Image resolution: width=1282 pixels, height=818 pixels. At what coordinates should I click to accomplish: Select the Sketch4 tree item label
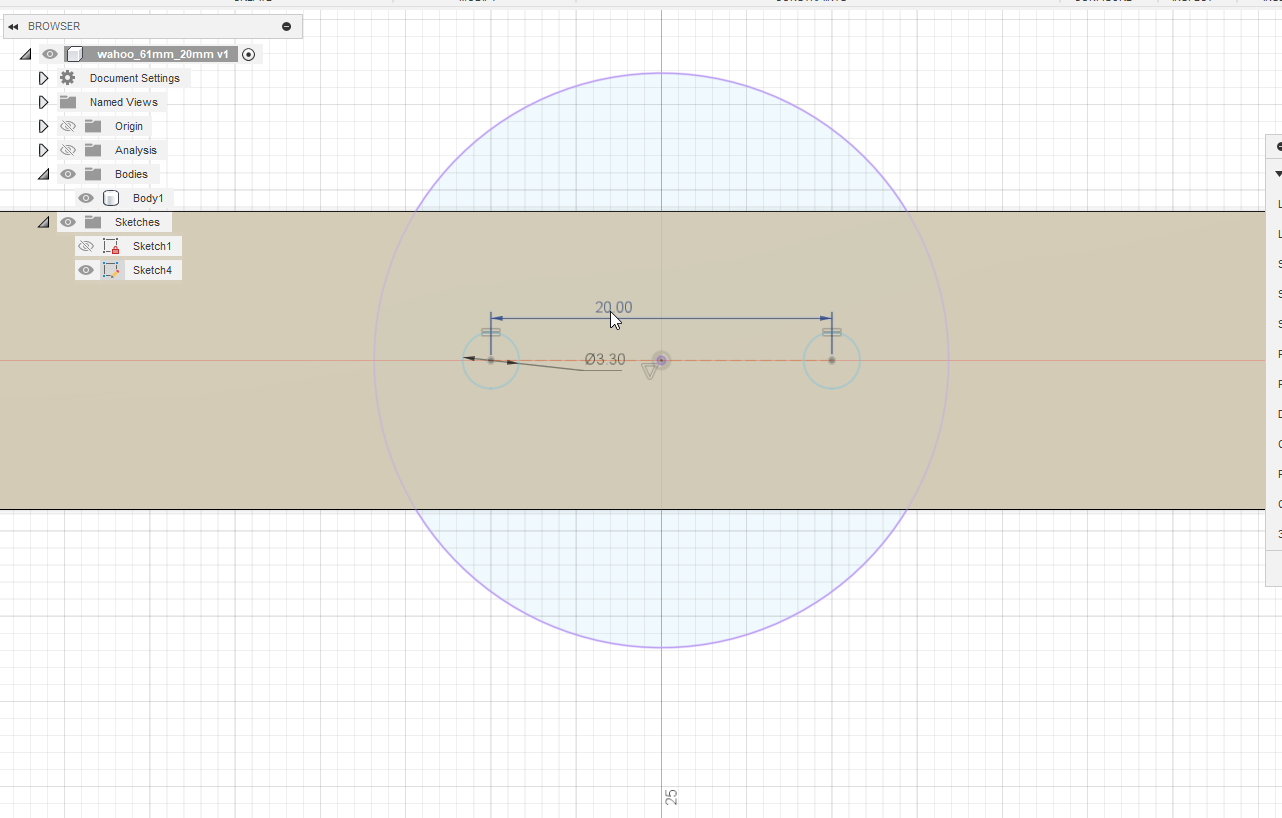point(152,270)
